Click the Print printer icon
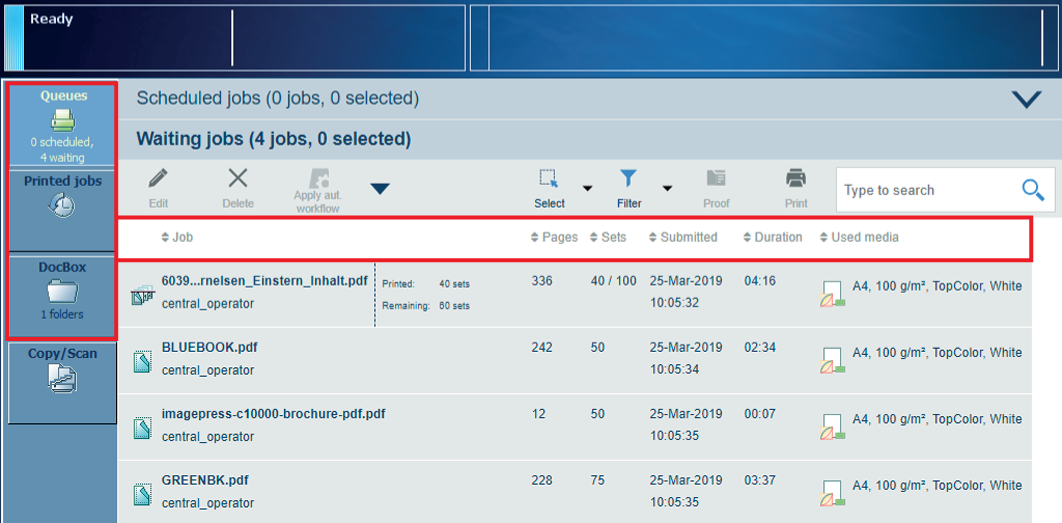 point(796,180)
